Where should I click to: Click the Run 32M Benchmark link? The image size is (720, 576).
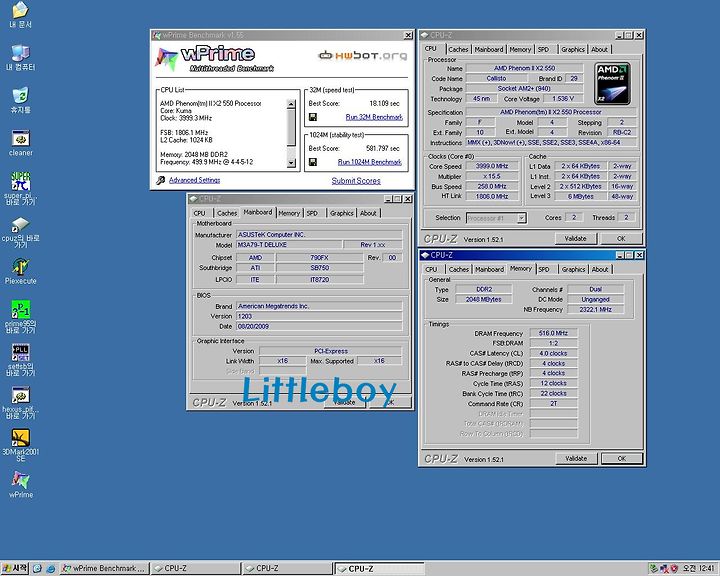click(374, 117)
